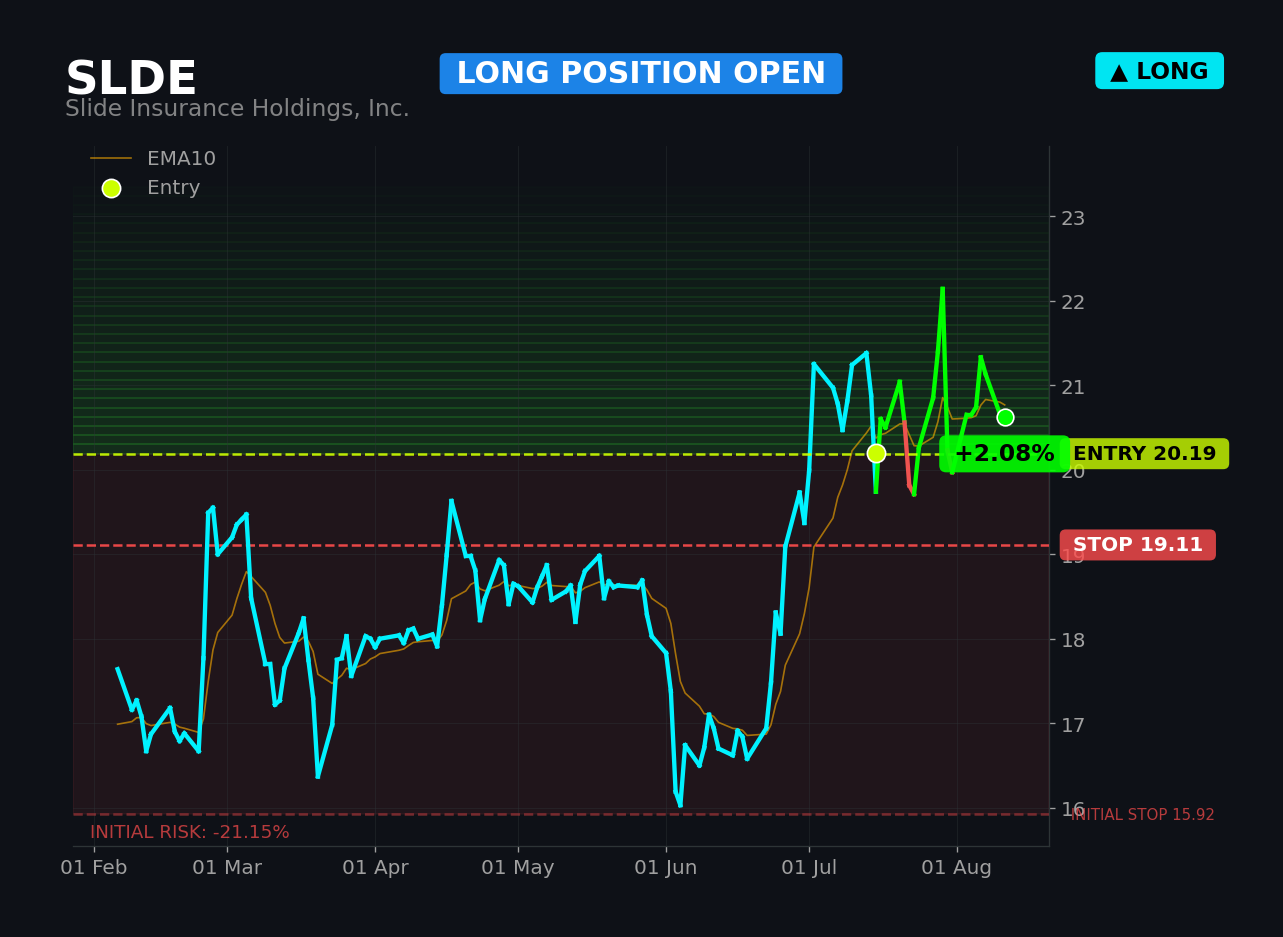
Task: Click the 01 Jun date label
Action: [x=666, y=868]
